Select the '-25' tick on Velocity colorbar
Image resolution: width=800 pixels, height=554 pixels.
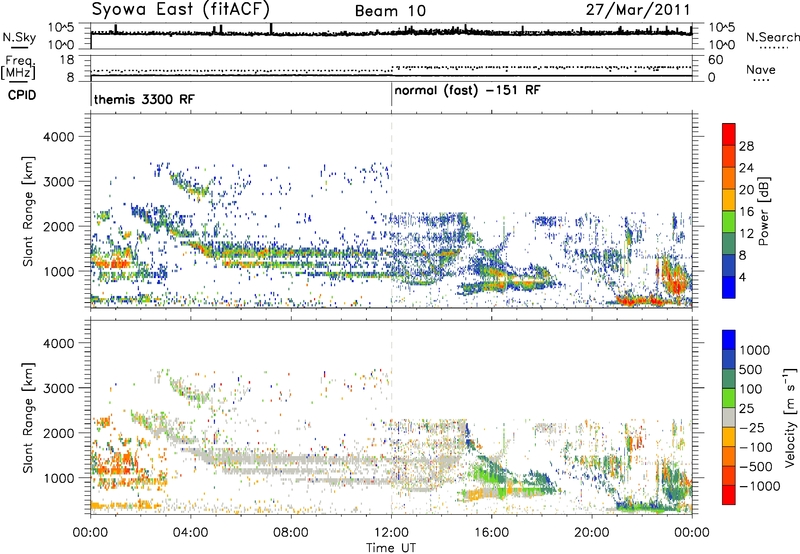pyautogui.click(x=754, y=427)
